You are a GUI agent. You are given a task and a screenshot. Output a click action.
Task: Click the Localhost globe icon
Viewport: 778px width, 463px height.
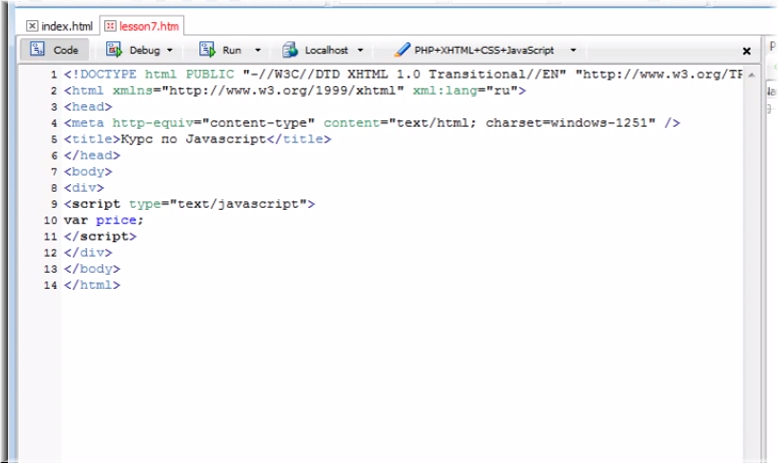(x=290, y=50)
